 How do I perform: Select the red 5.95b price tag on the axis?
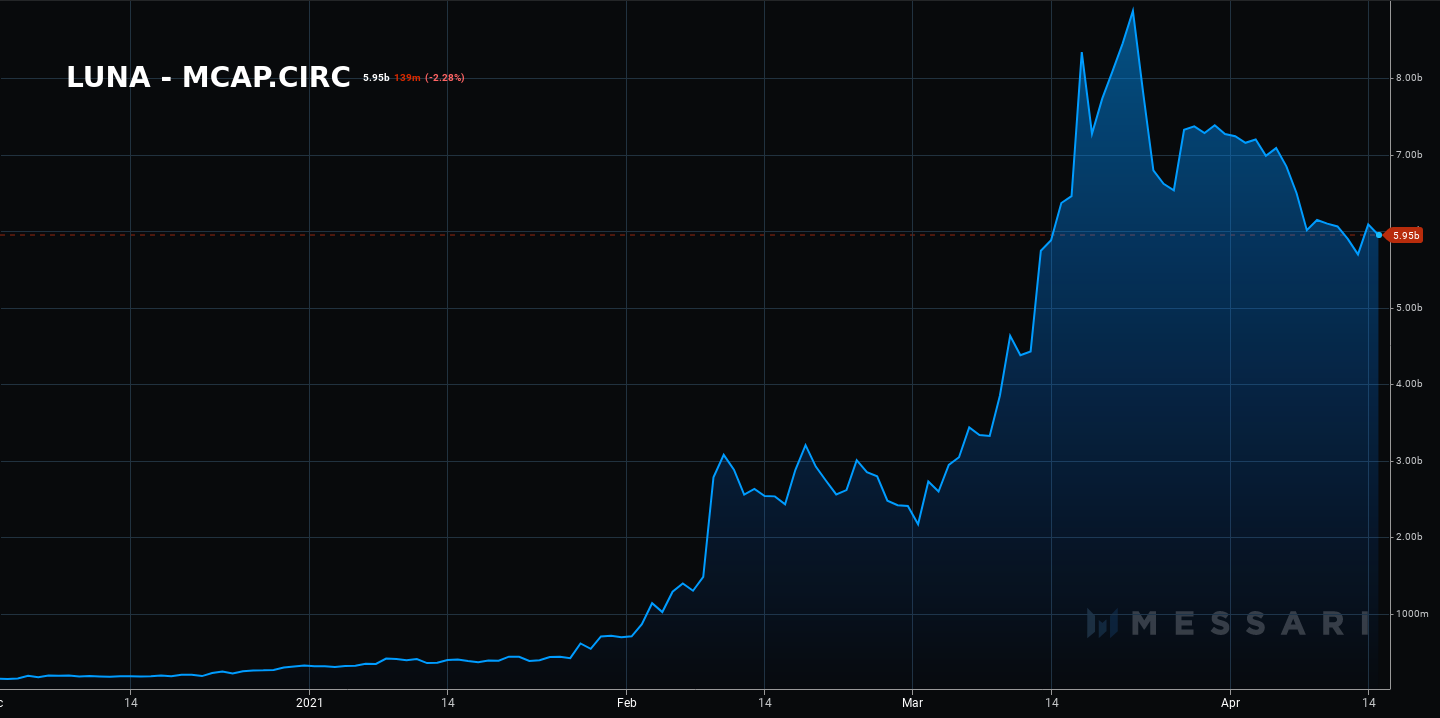(1405, 235)
